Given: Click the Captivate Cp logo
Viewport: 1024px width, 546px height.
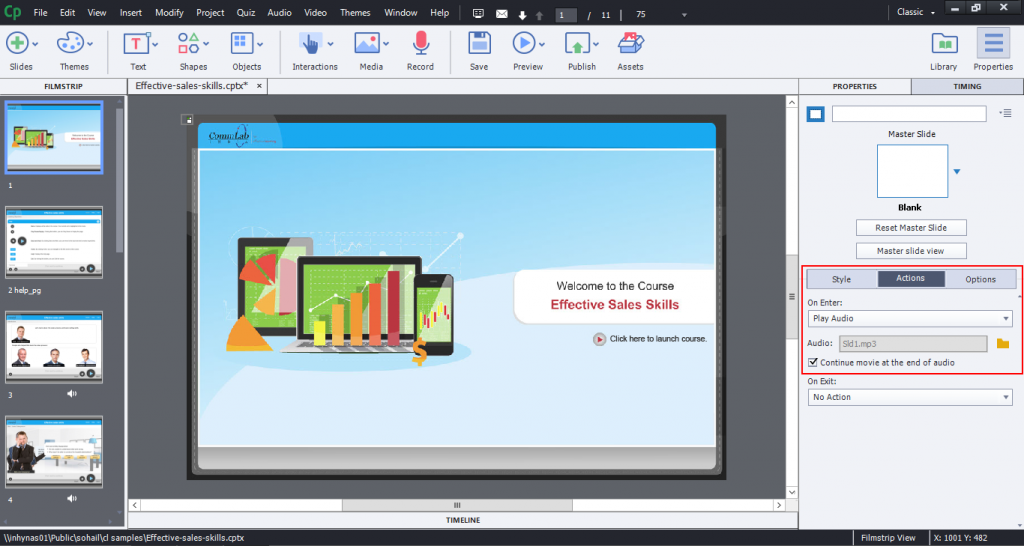Looking at the screenshot, I should pyautogui.click(x=12, y=12).
